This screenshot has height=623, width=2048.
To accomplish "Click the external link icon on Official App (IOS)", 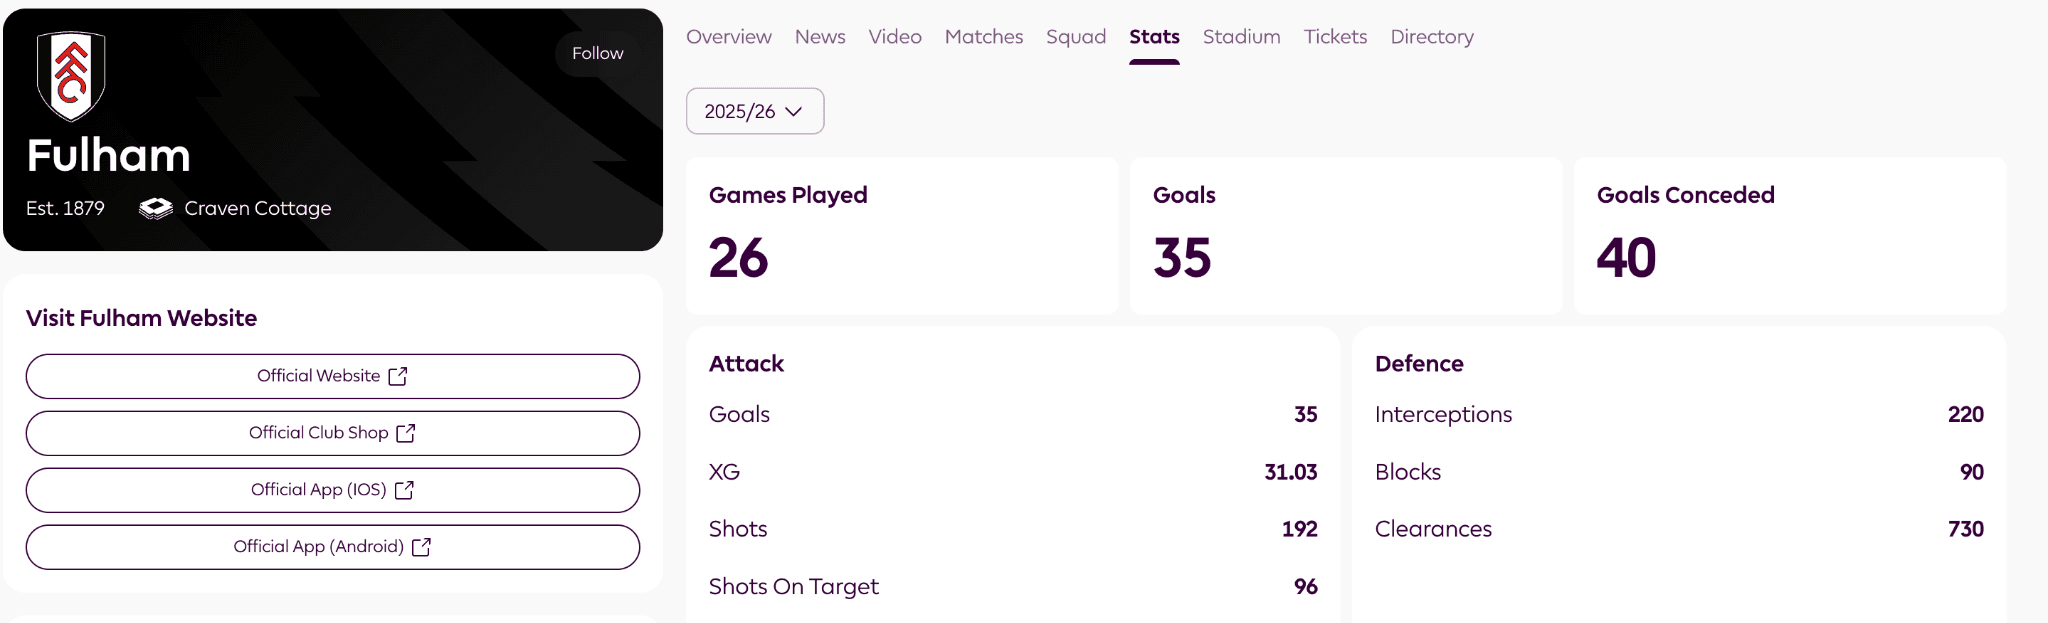I will pyautogui.click(x=404, y=490).
